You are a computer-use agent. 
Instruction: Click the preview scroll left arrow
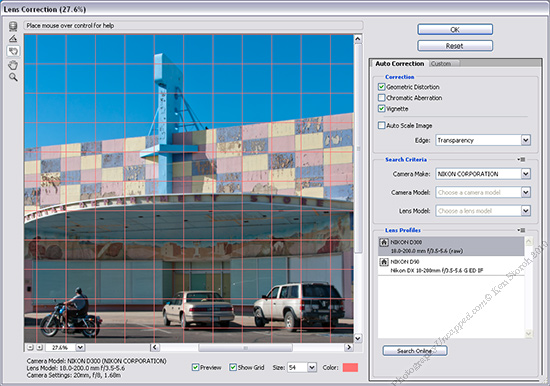(x=155, y=347)
